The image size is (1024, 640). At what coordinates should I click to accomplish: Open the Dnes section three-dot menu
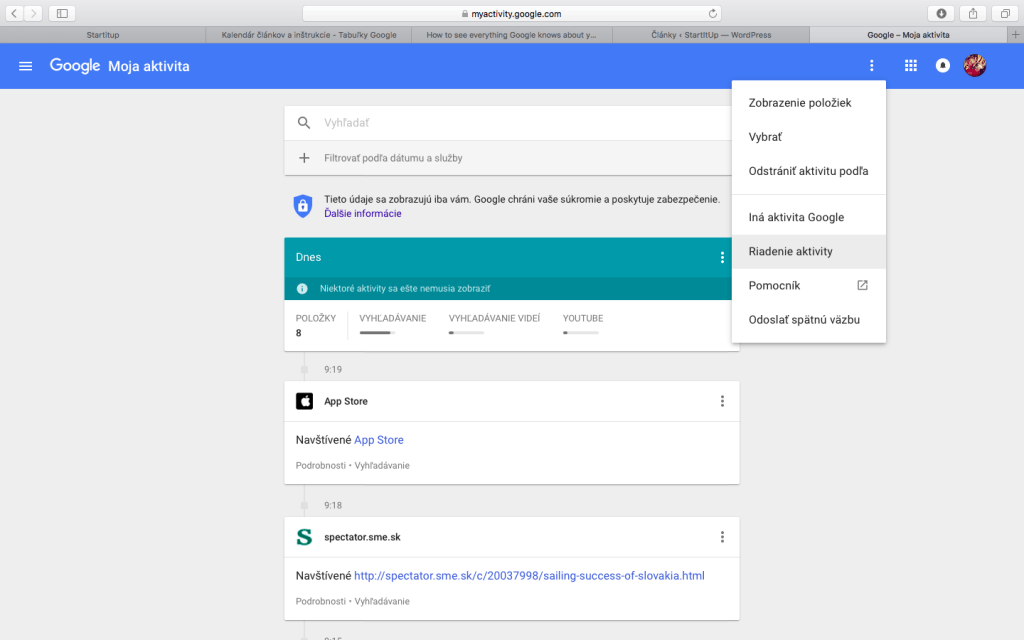coord(722,257)
